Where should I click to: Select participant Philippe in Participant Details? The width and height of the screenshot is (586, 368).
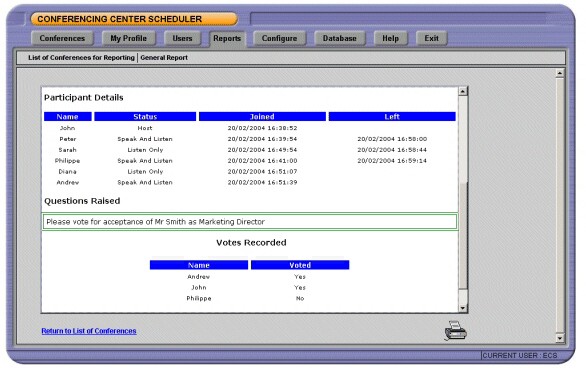click(x=68, y=161)
